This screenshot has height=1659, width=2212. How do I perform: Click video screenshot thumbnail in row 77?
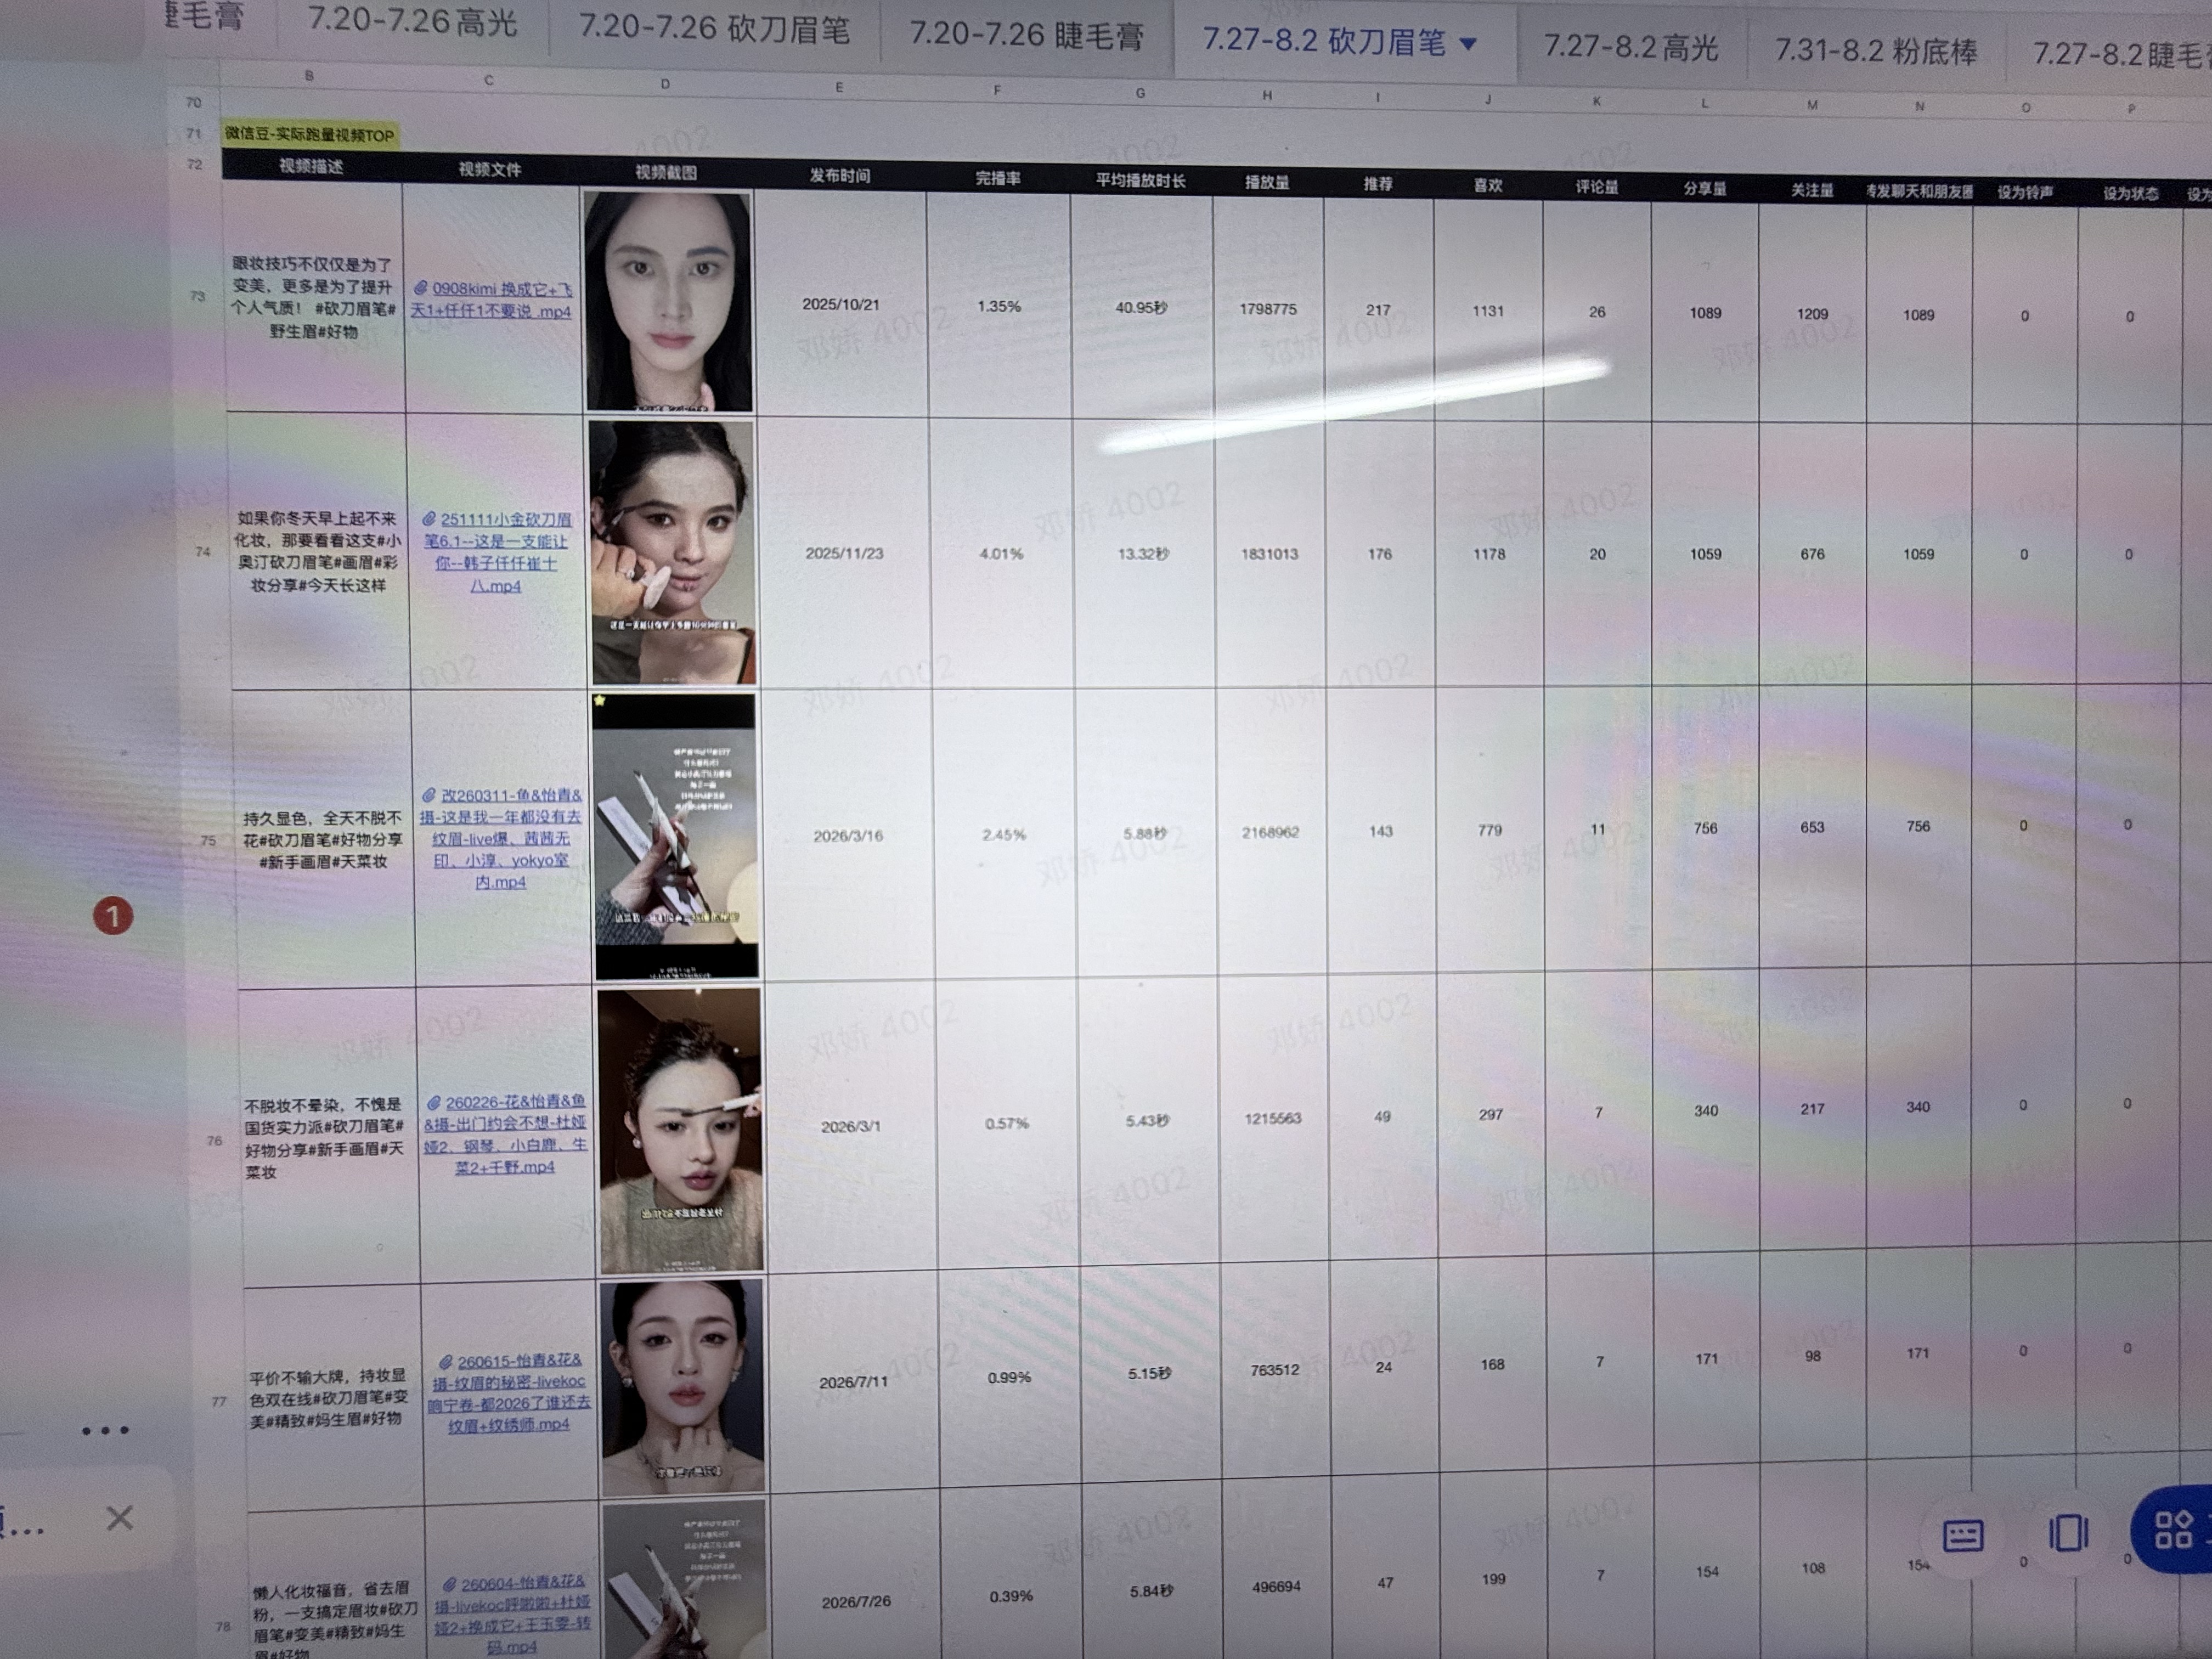coord(683,1386)
